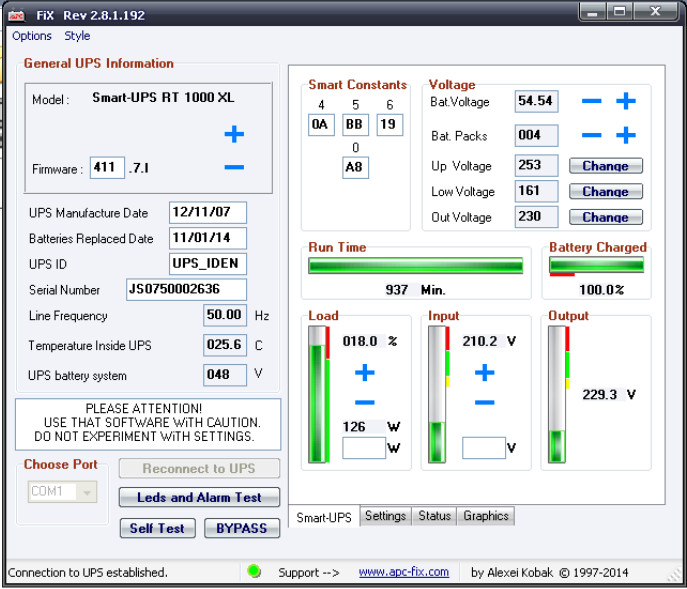Viewport: 687px width, 589px height.
Task: Click the plus icon in the Input panel
Action: click(485, 373)
